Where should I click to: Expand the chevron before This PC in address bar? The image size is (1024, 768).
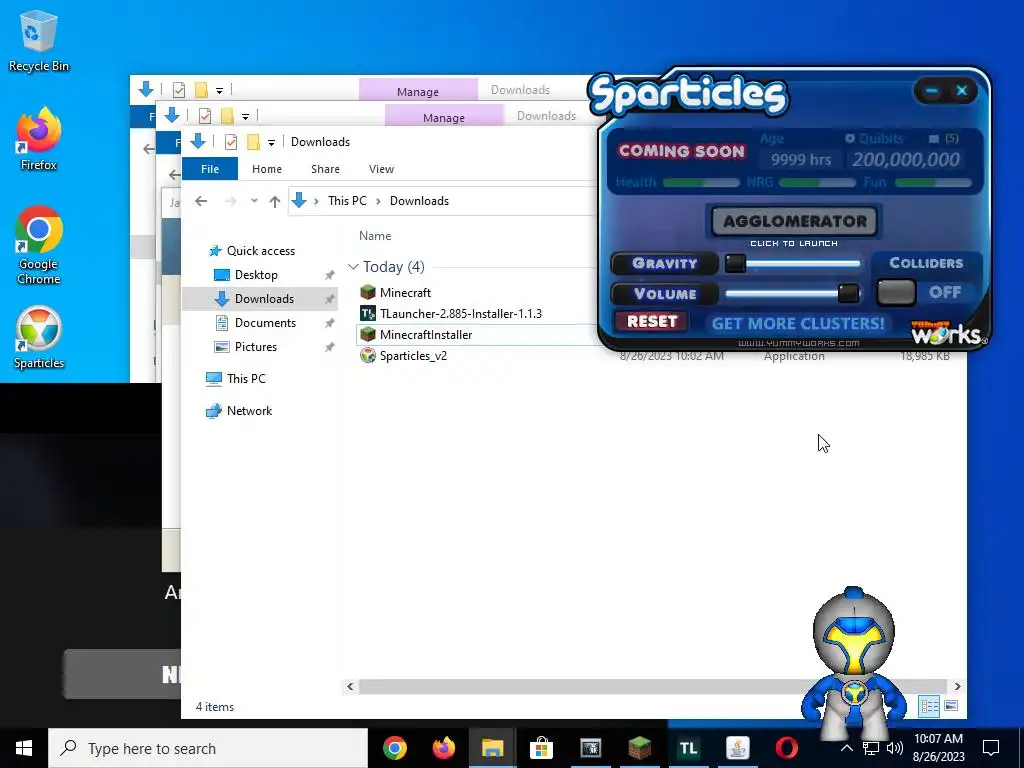tap(316, 201)
